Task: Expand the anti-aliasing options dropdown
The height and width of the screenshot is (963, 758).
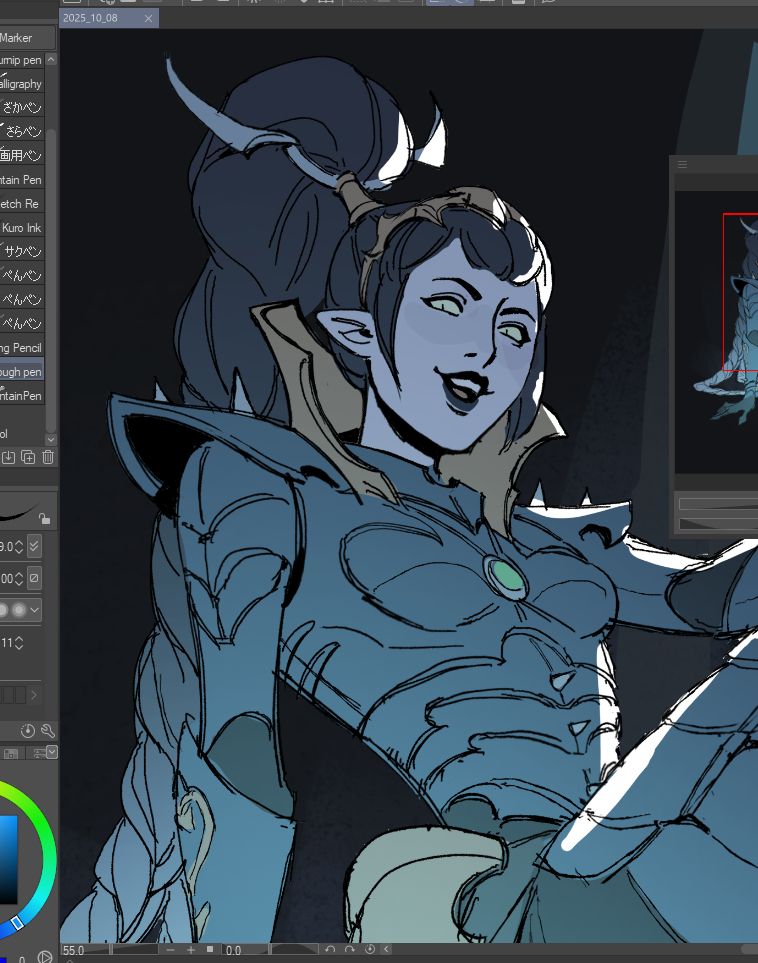Action: (x=34, y=610)
